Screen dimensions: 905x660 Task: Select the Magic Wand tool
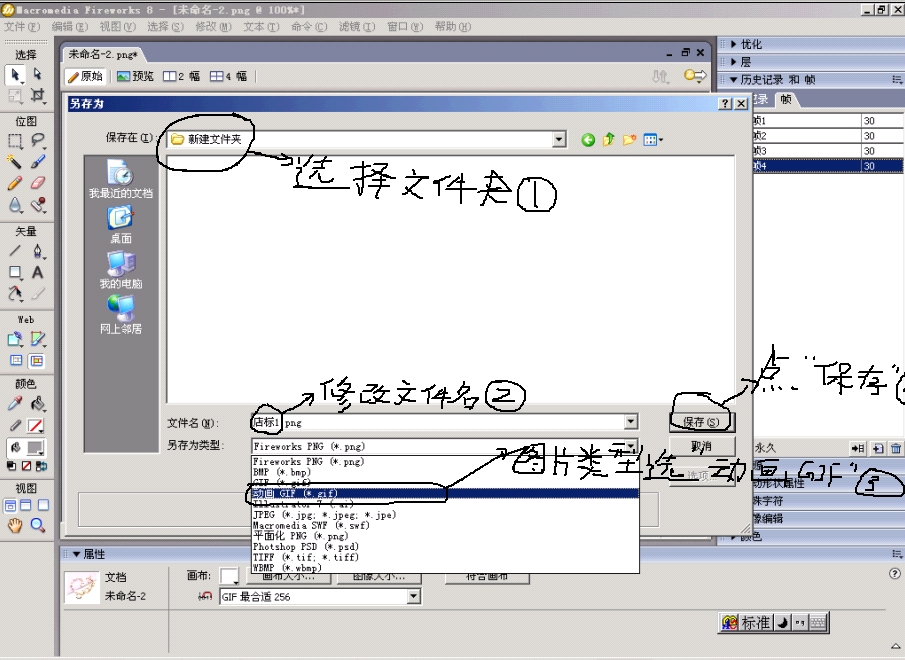click(15, 162)
